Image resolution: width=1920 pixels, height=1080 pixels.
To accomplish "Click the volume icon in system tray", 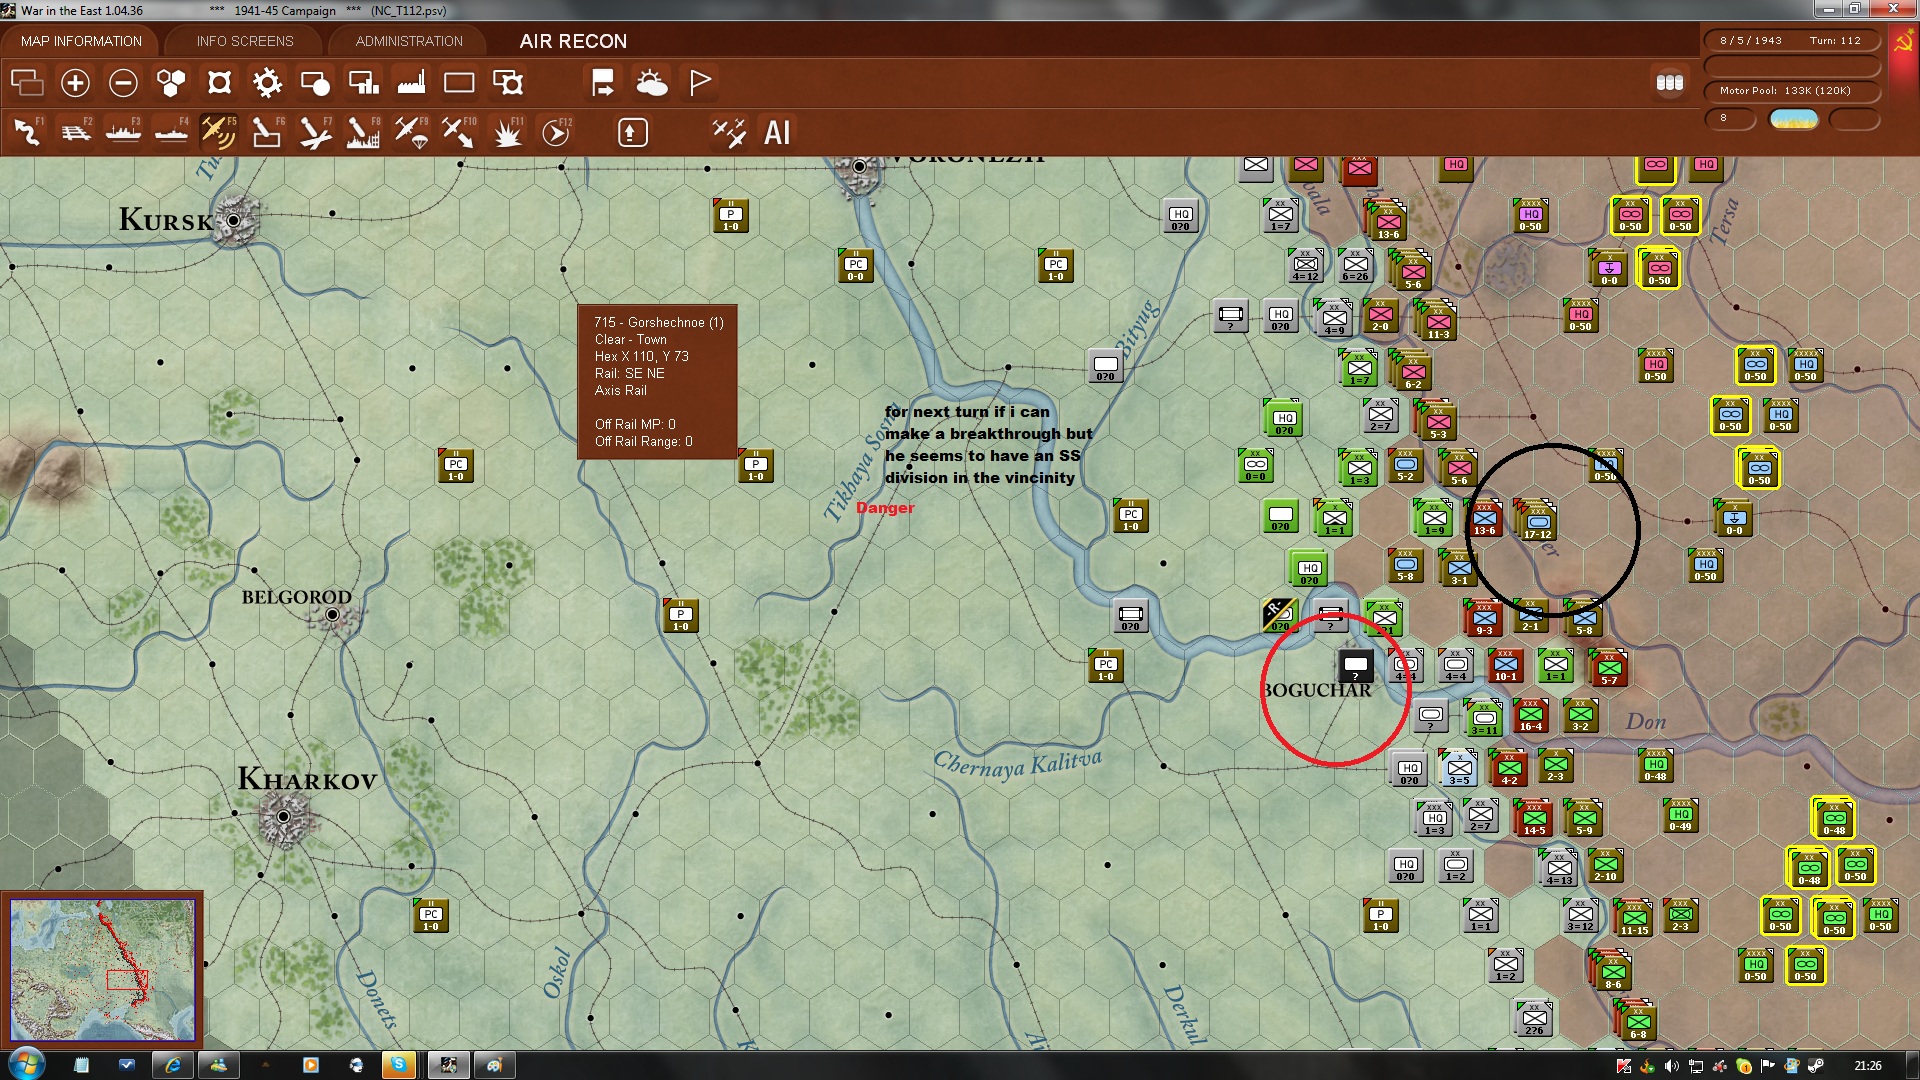I will point(1671,1066).
